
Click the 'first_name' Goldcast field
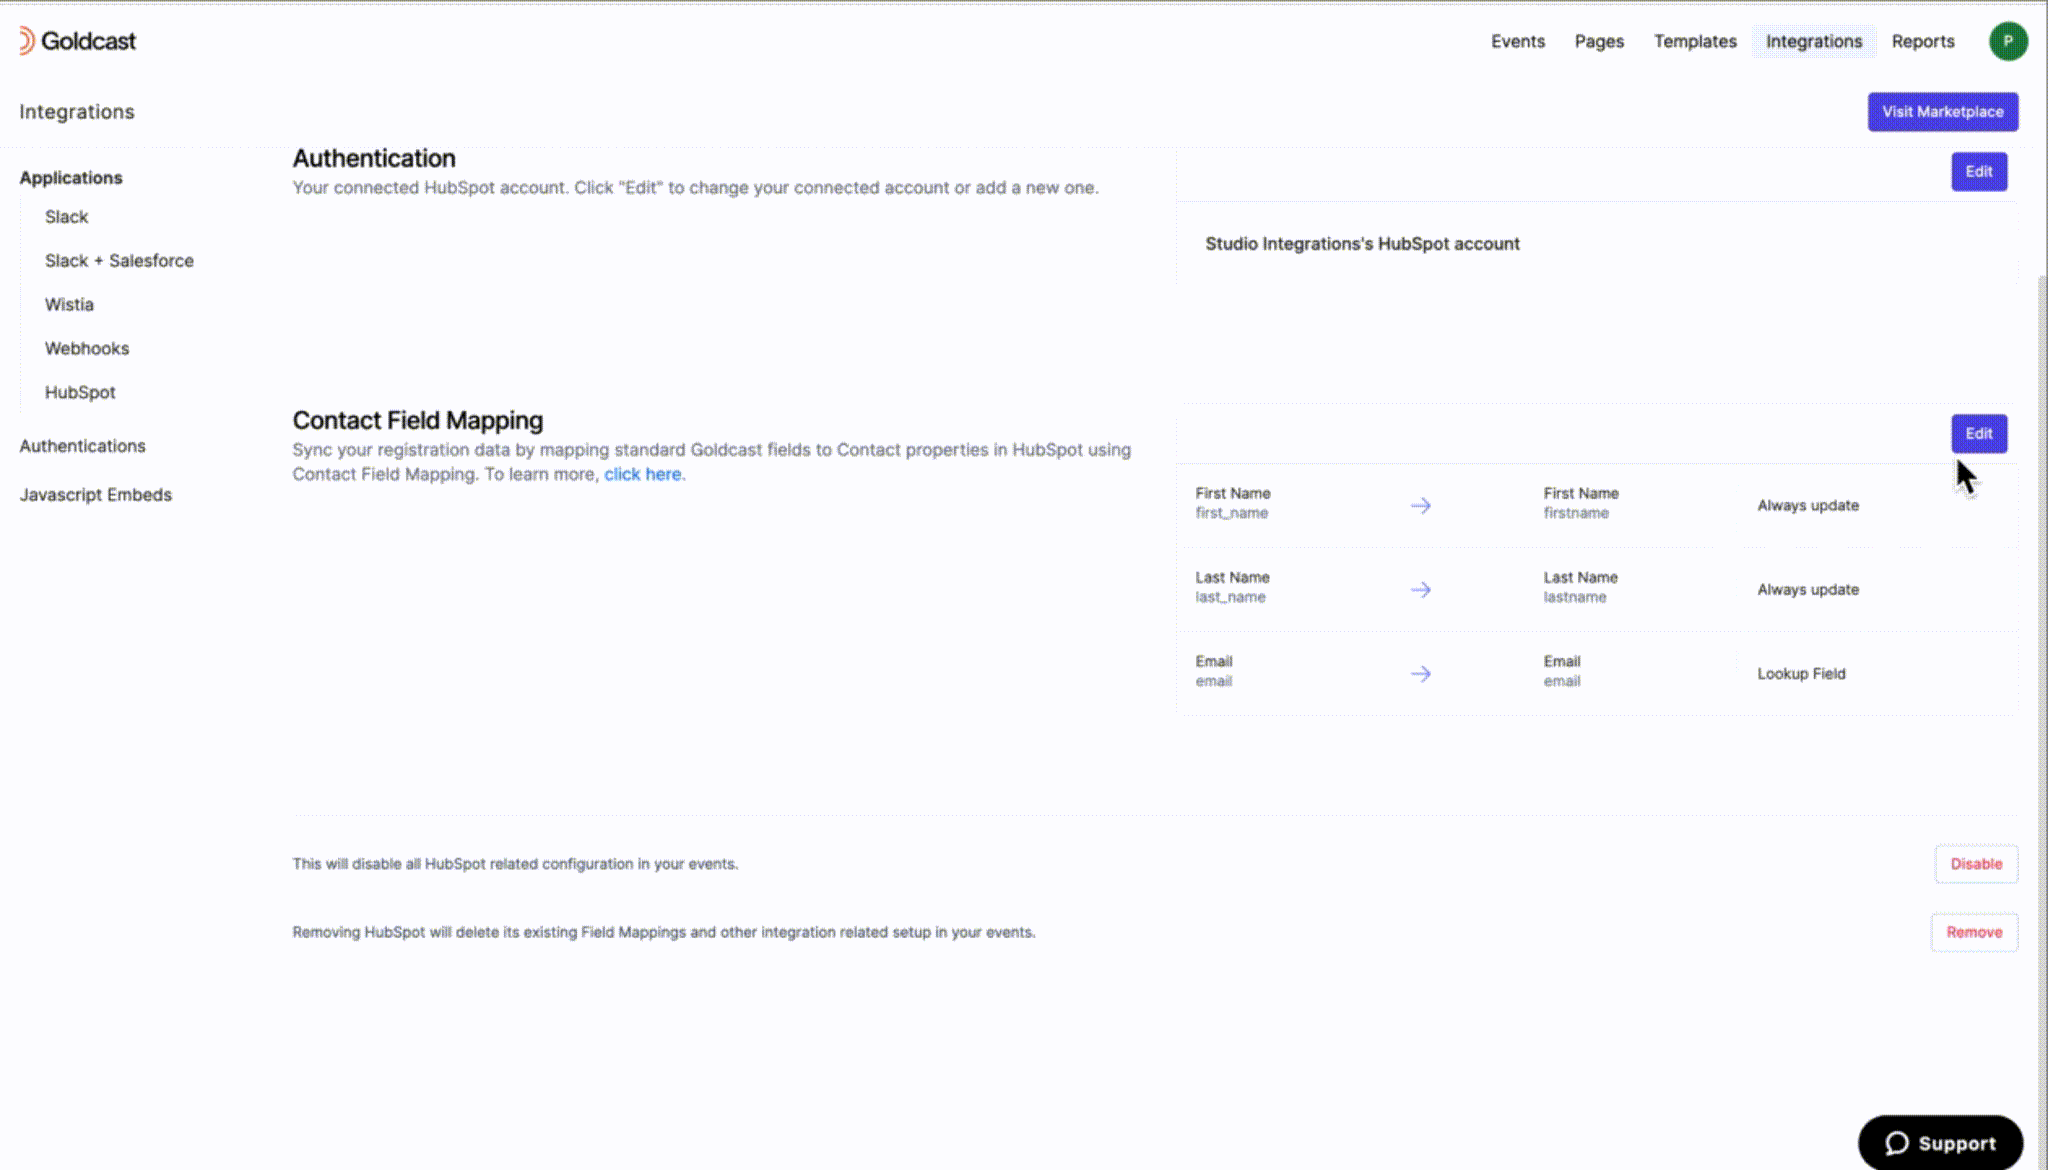pyautogui.click(x=1231, y=513)
